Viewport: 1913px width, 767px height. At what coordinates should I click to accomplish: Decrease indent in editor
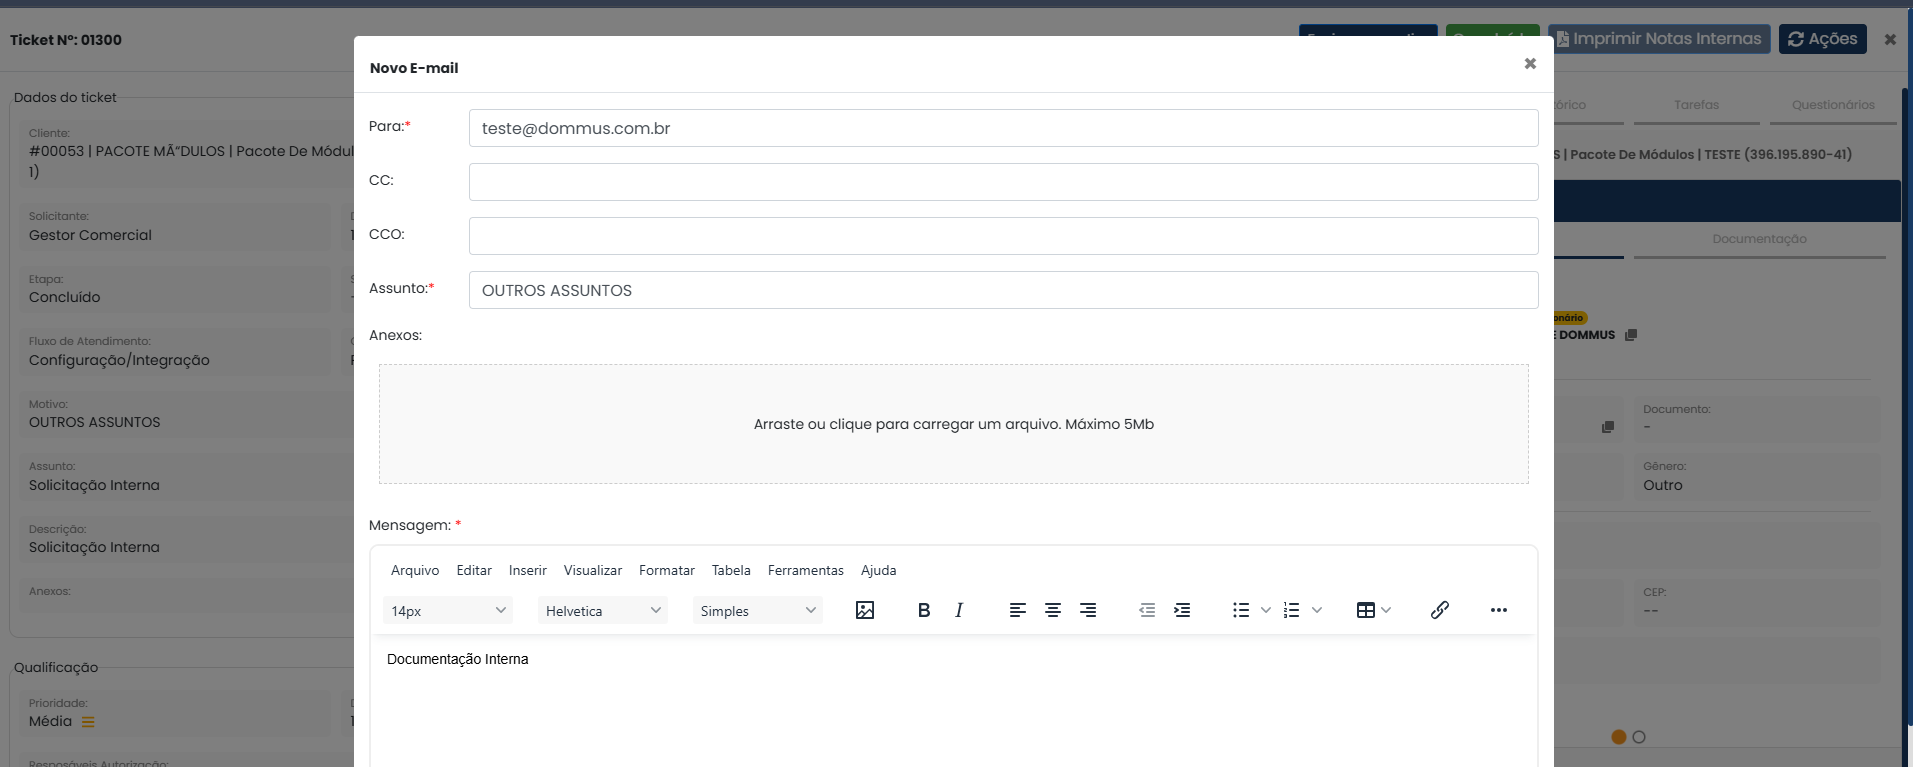pyautogui.click(x=1147, y=610)
